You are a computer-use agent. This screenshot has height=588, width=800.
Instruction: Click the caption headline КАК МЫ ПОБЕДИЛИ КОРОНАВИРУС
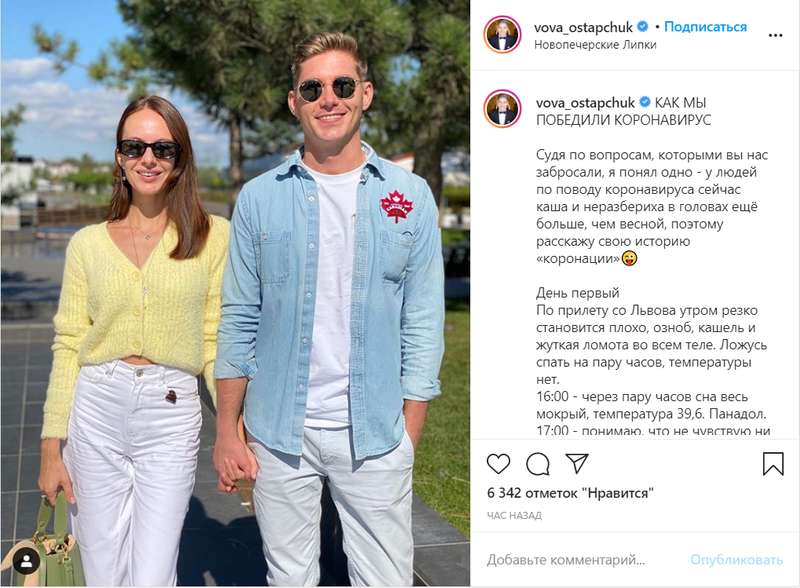[620, 111]
